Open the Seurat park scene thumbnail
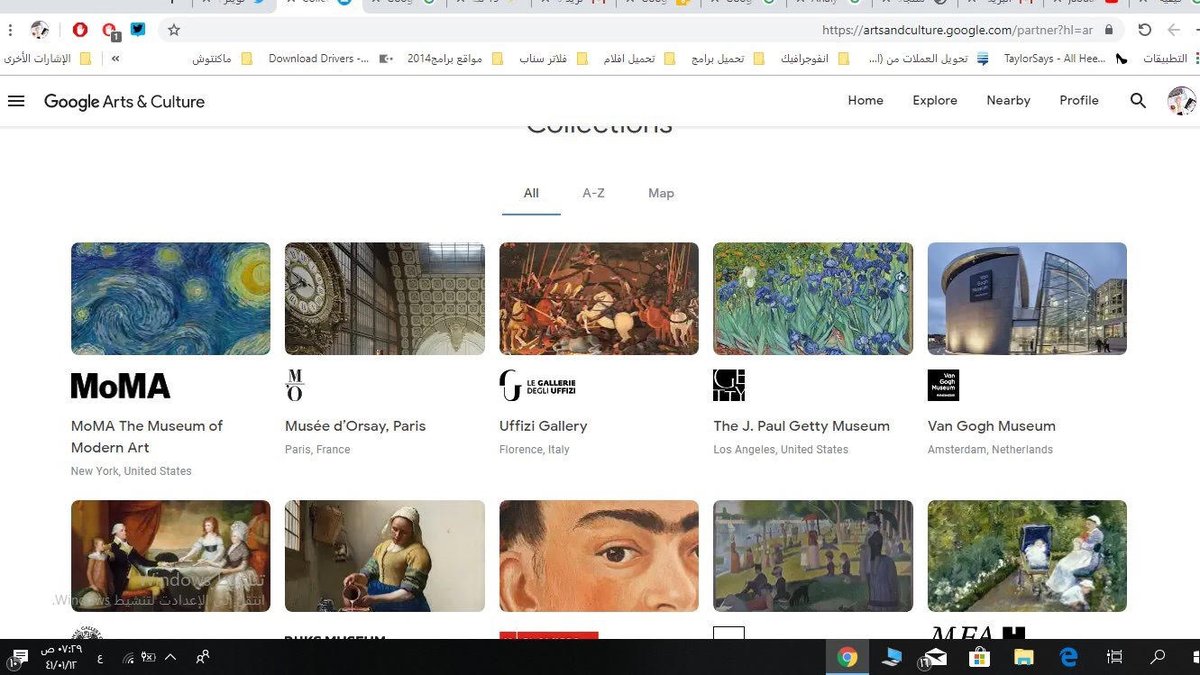 (x=813, y=556)
